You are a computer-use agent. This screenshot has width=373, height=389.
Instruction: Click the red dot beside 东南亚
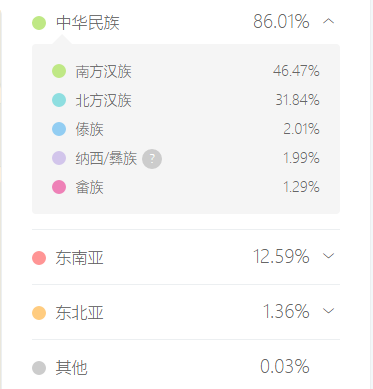(x=39, y=258)
